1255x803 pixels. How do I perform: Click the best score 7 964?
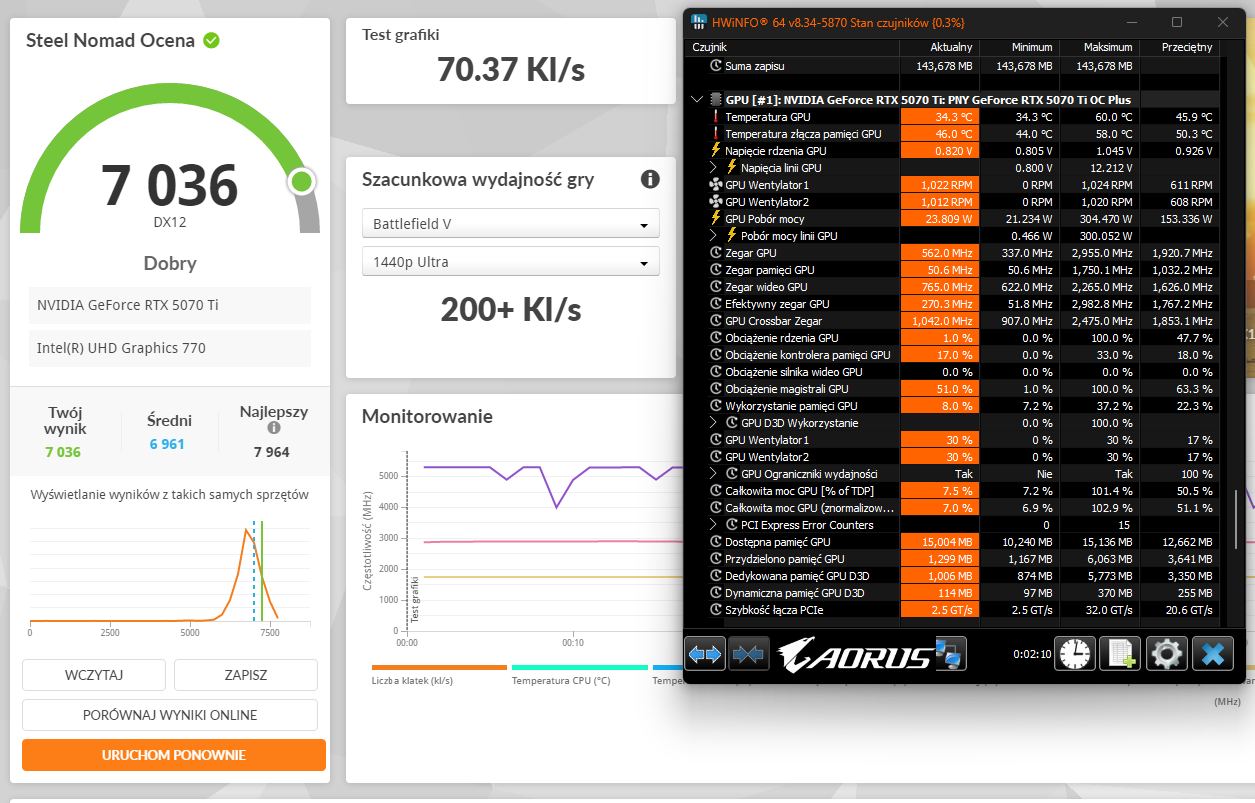click(x=272, y=452)
